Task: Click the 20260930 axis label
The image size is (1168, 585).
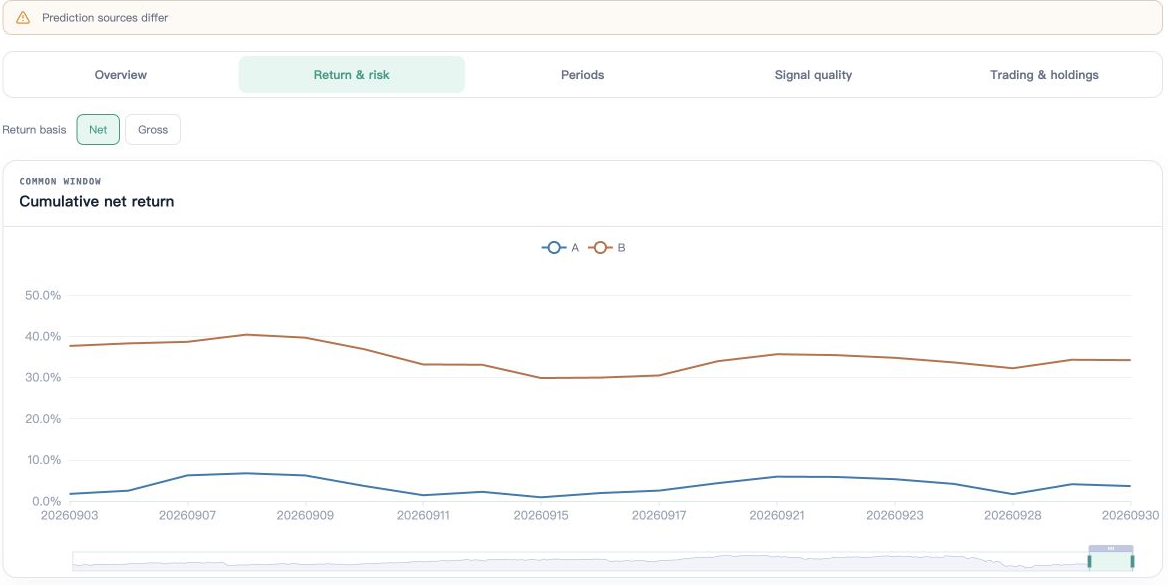Action: [x=1131, y=515]
